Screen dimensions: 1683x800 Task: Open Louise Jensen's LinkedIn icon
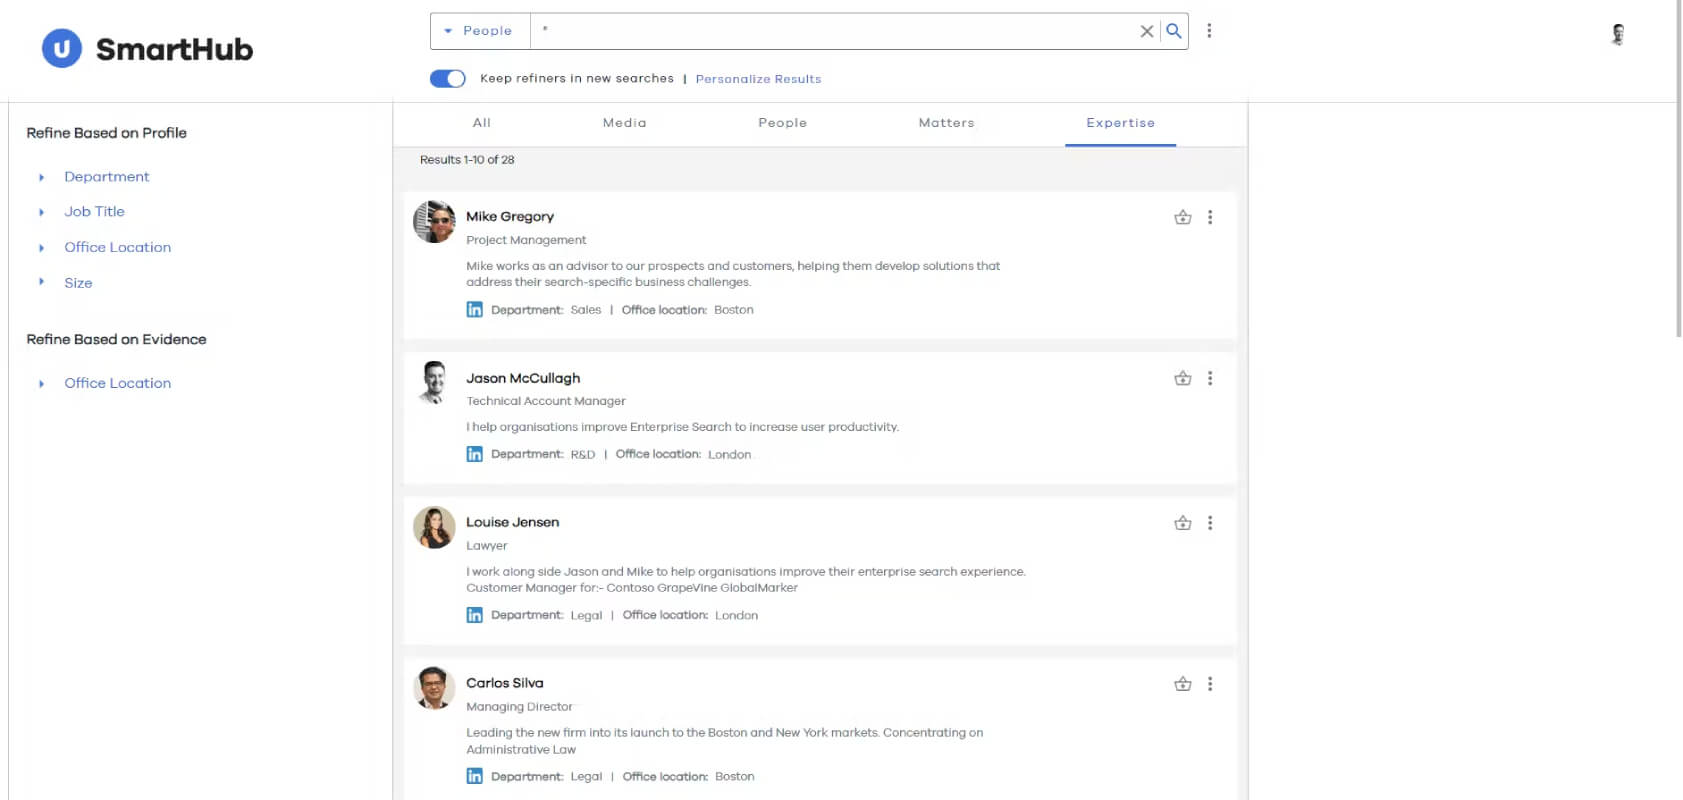pos(474,615)
